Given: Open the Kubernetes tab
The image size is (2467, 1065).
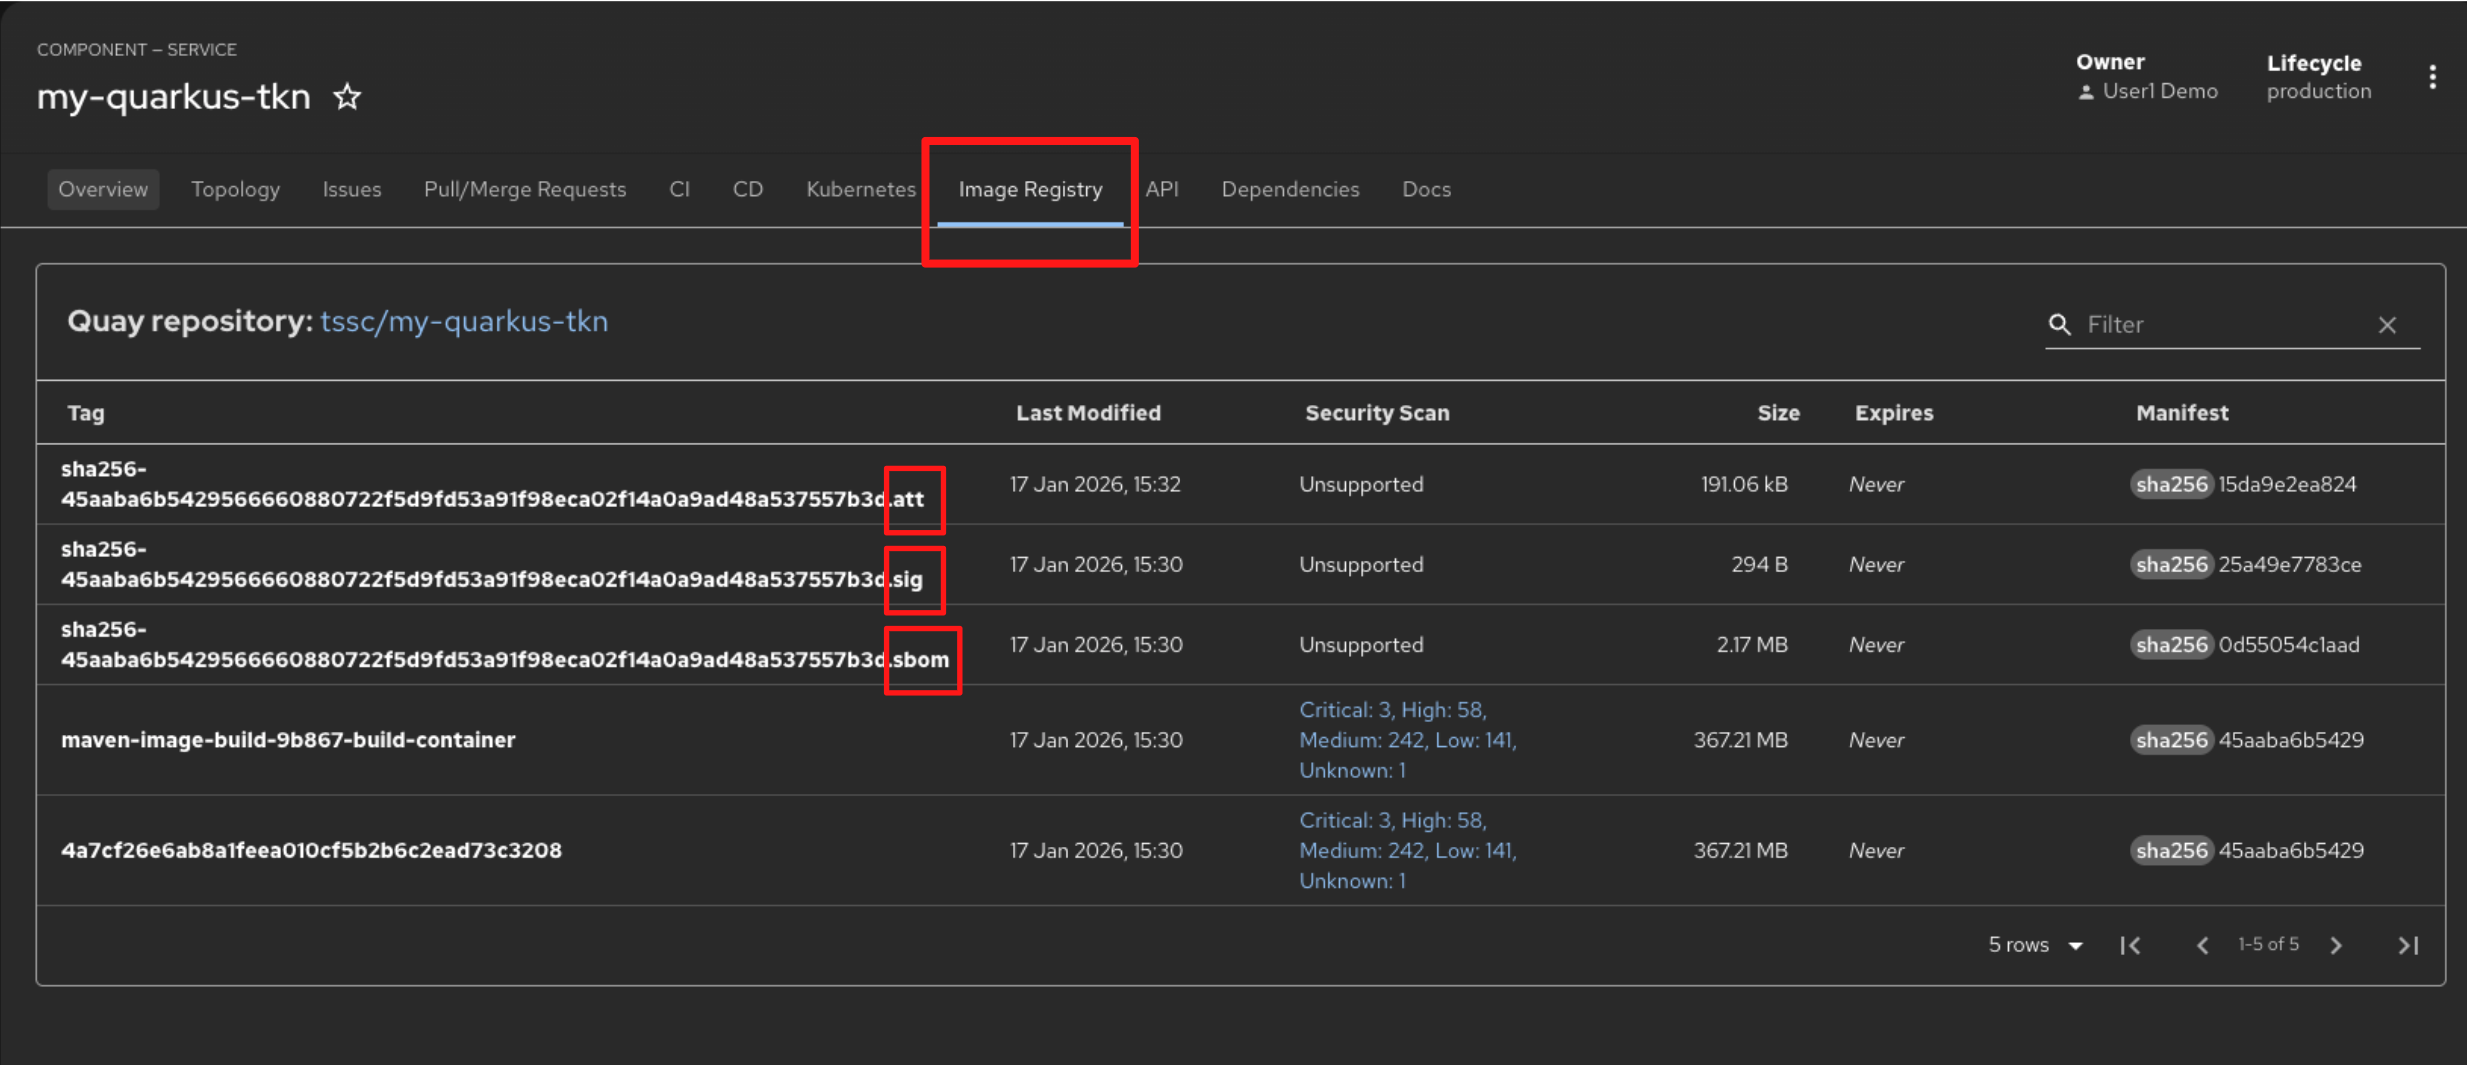Looking at the screenshot, I should [860, 189].
